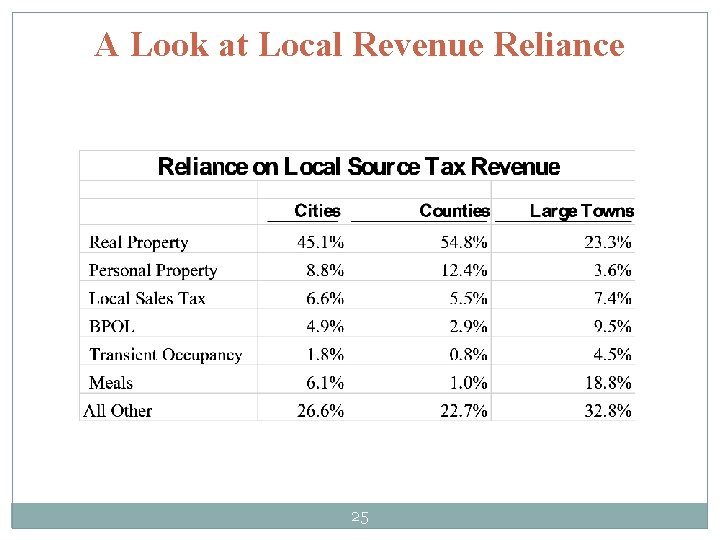Click the 22.7% All Other Counties value
The width and height of the screenshot is (720, 540).
(464, 411)
